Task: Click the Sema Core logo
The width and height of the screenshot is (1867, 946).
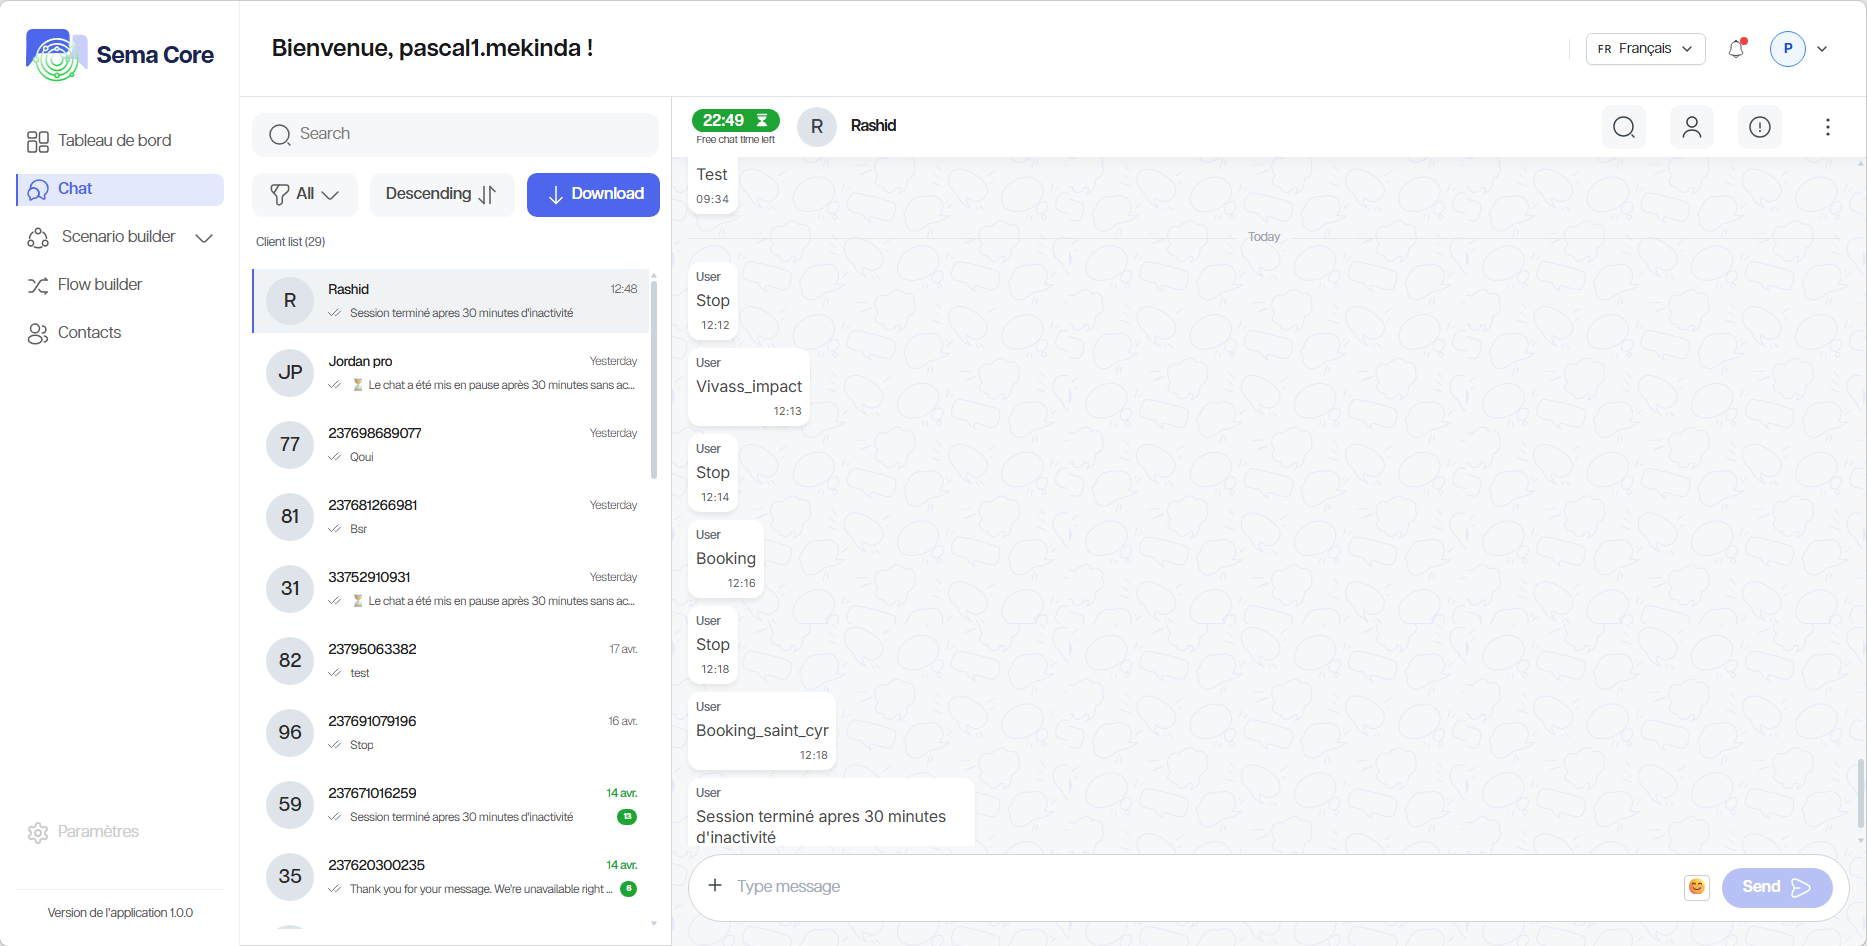Action: coord(120,55)
